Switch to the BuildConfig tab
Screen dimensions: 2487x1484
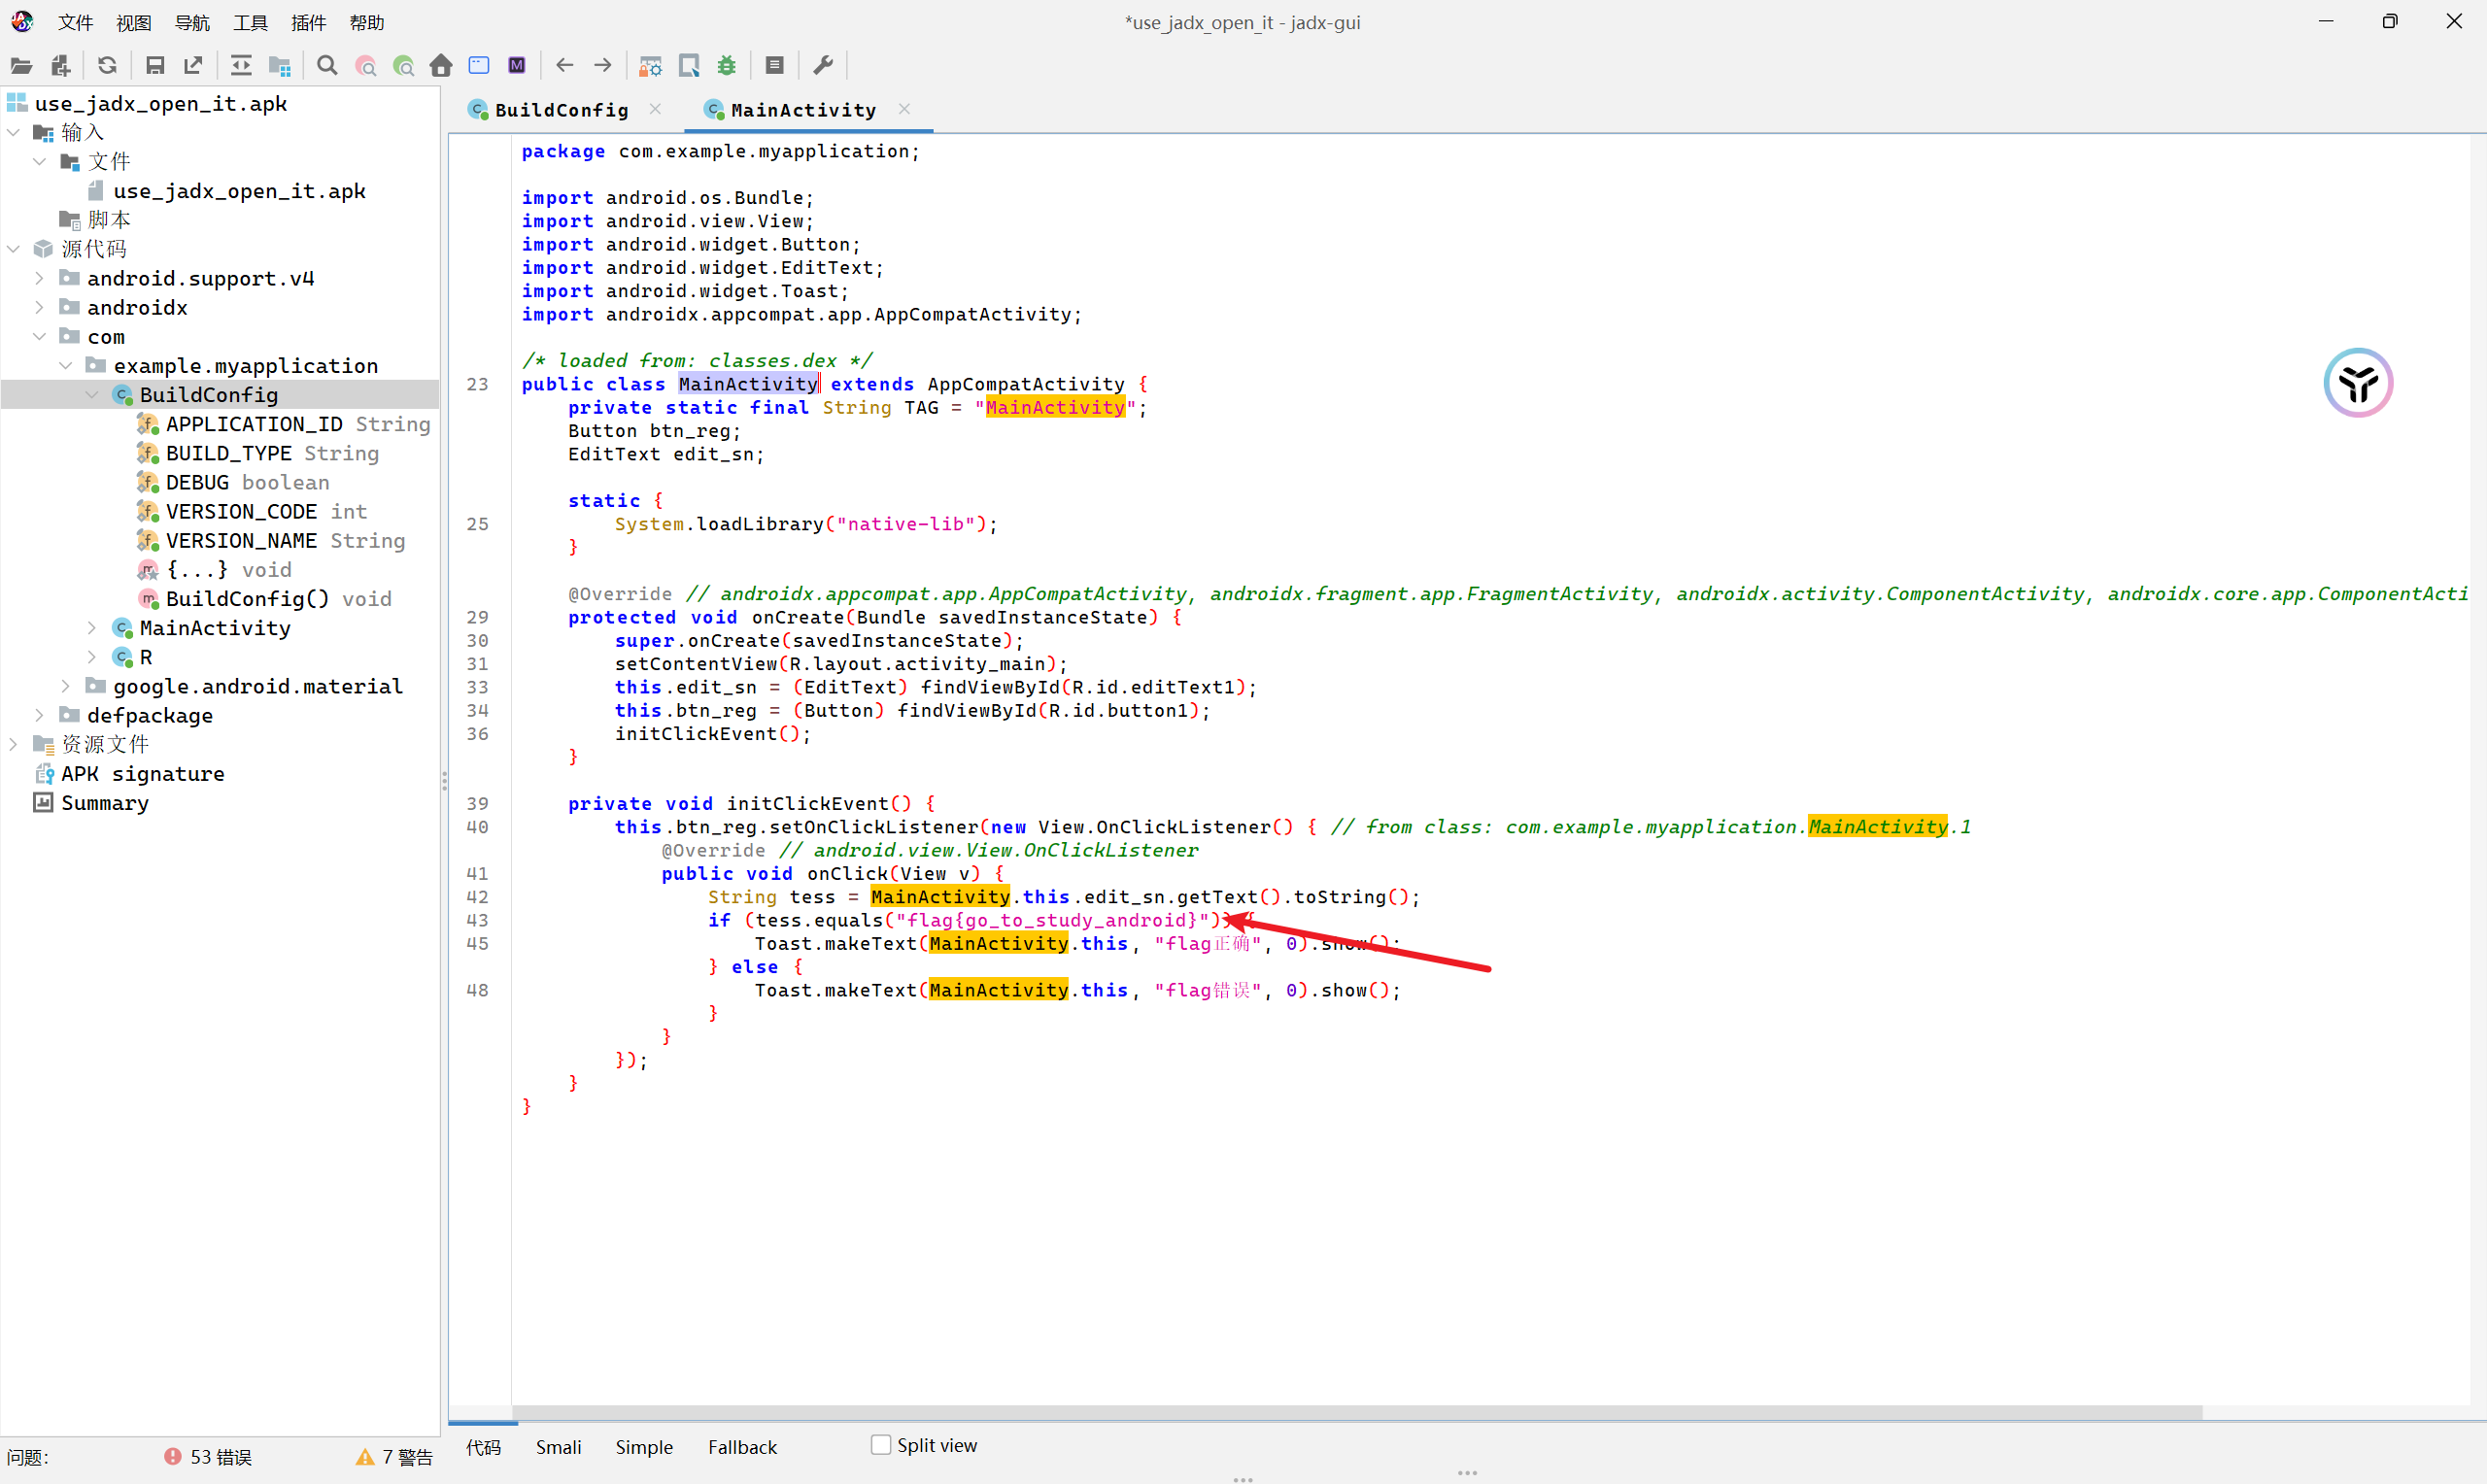(560, 110)
